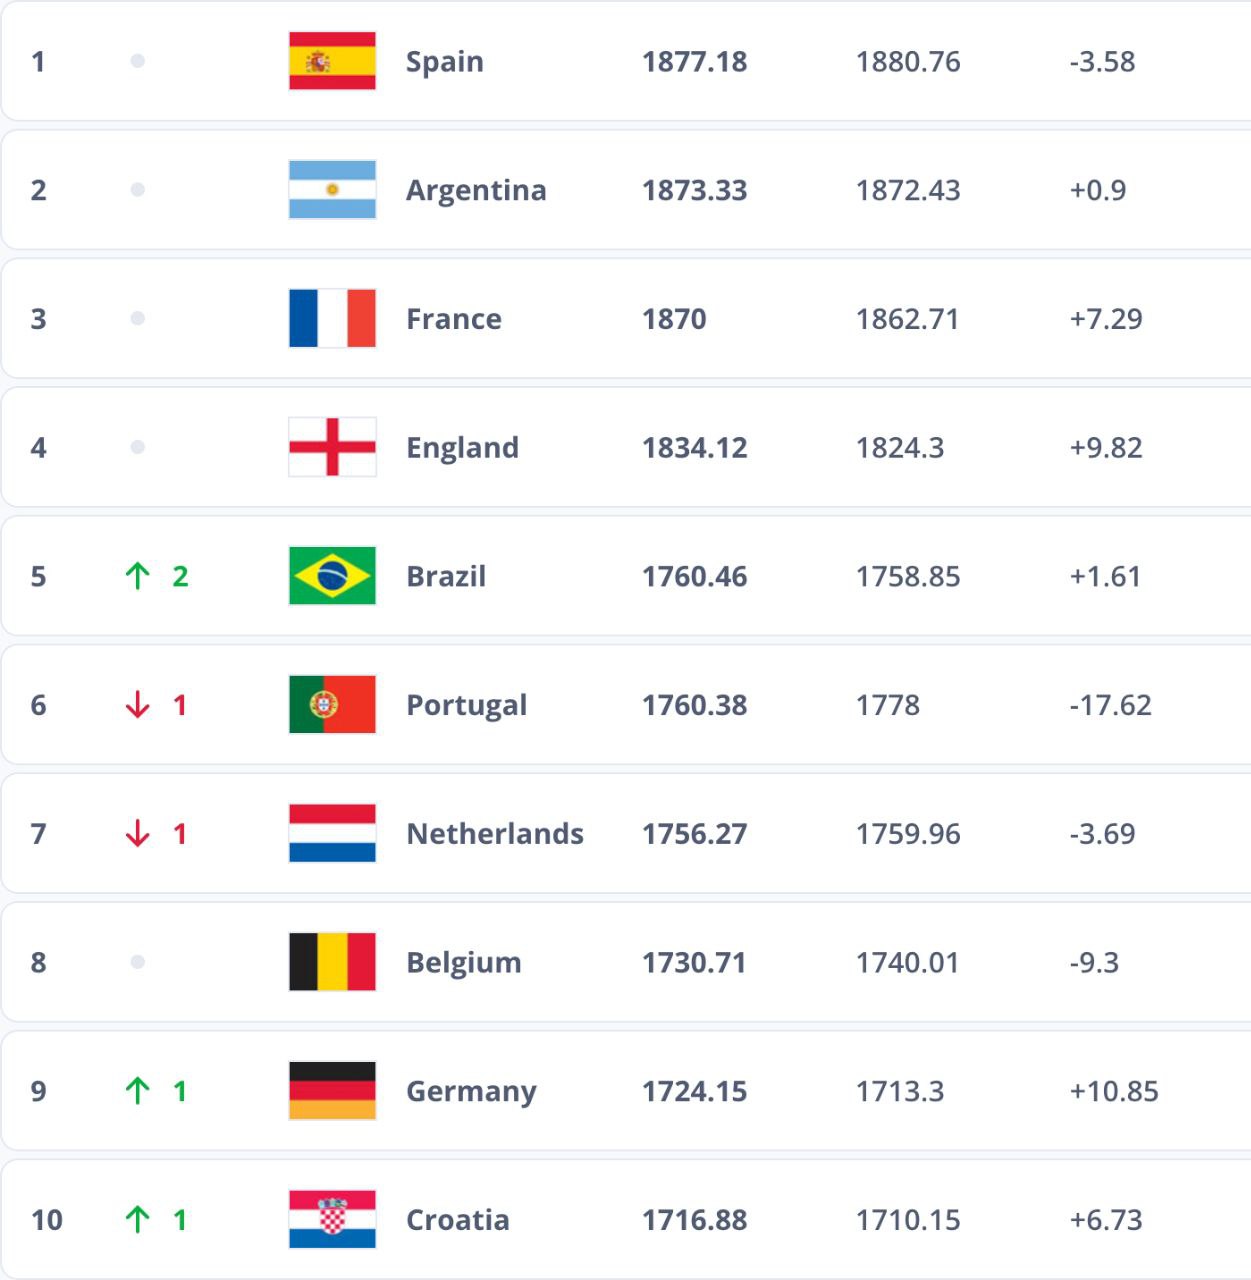Click the Brazil flag icon
Image resolution: width=1251 pixels, height=1280 pixels.
332,576
